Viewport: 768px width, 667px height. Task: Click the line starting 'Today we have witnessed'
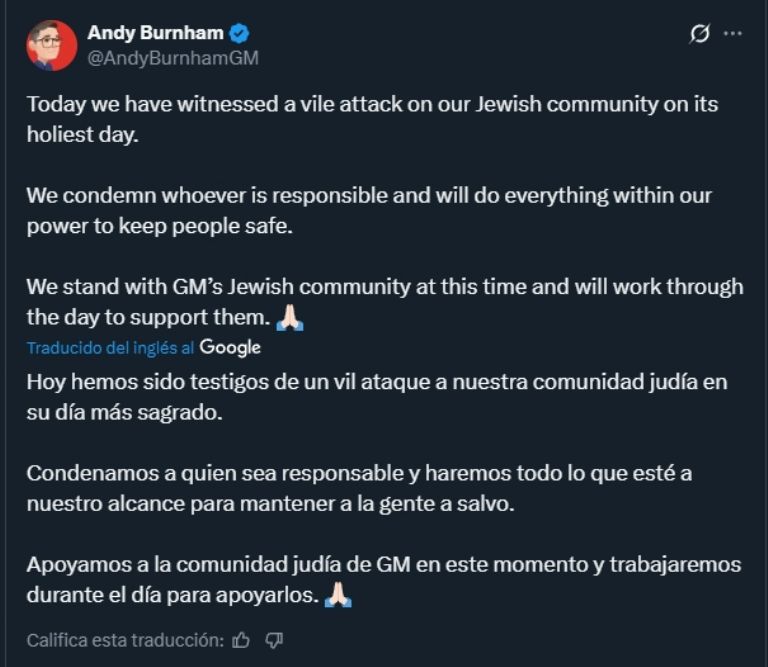tap(372, 104)
